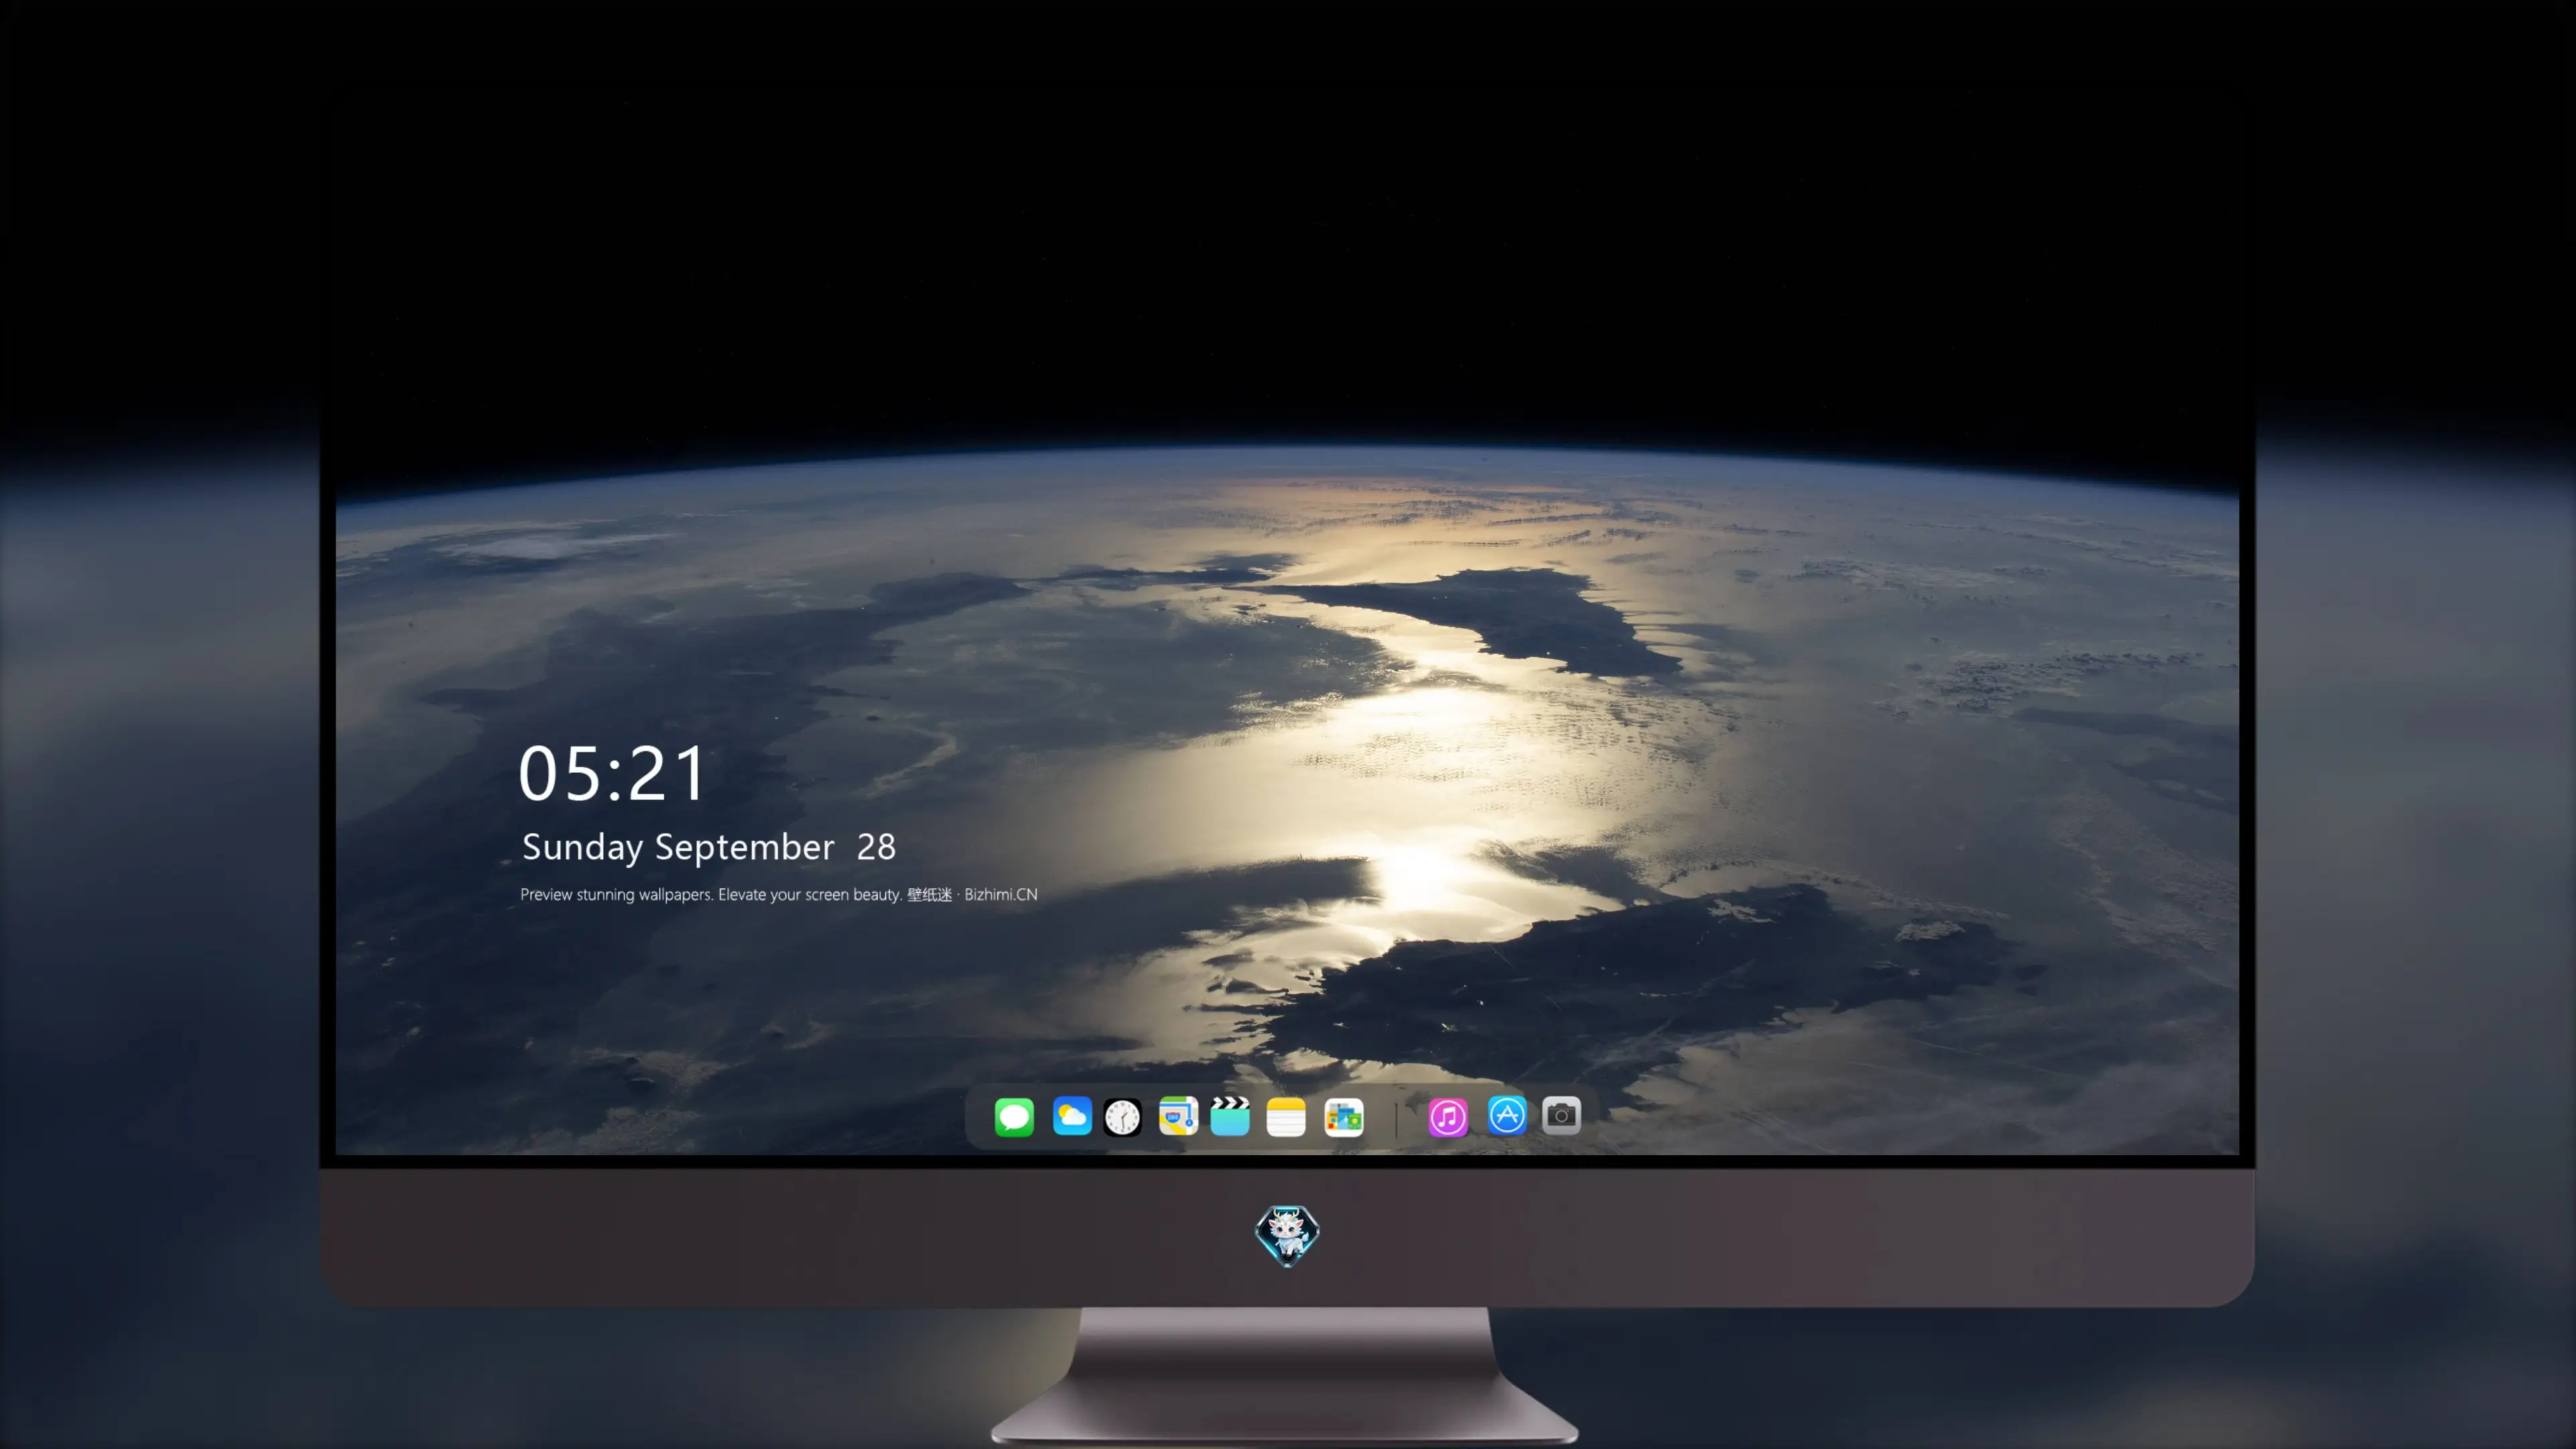Click the photo collage app icon

tap(1344, 1117)
